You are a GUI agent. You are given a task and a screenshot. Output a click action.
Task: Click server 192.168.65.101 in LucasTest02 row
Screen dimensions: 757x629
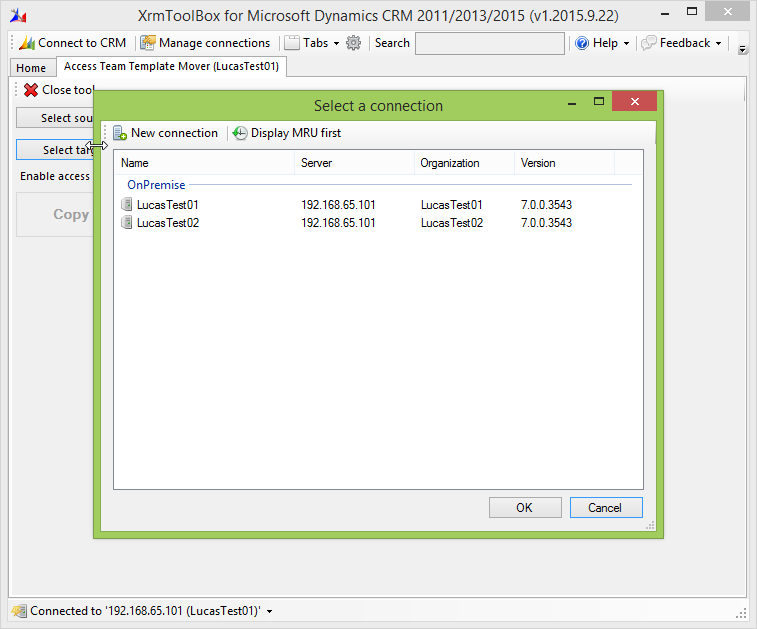tap(338, 223)
